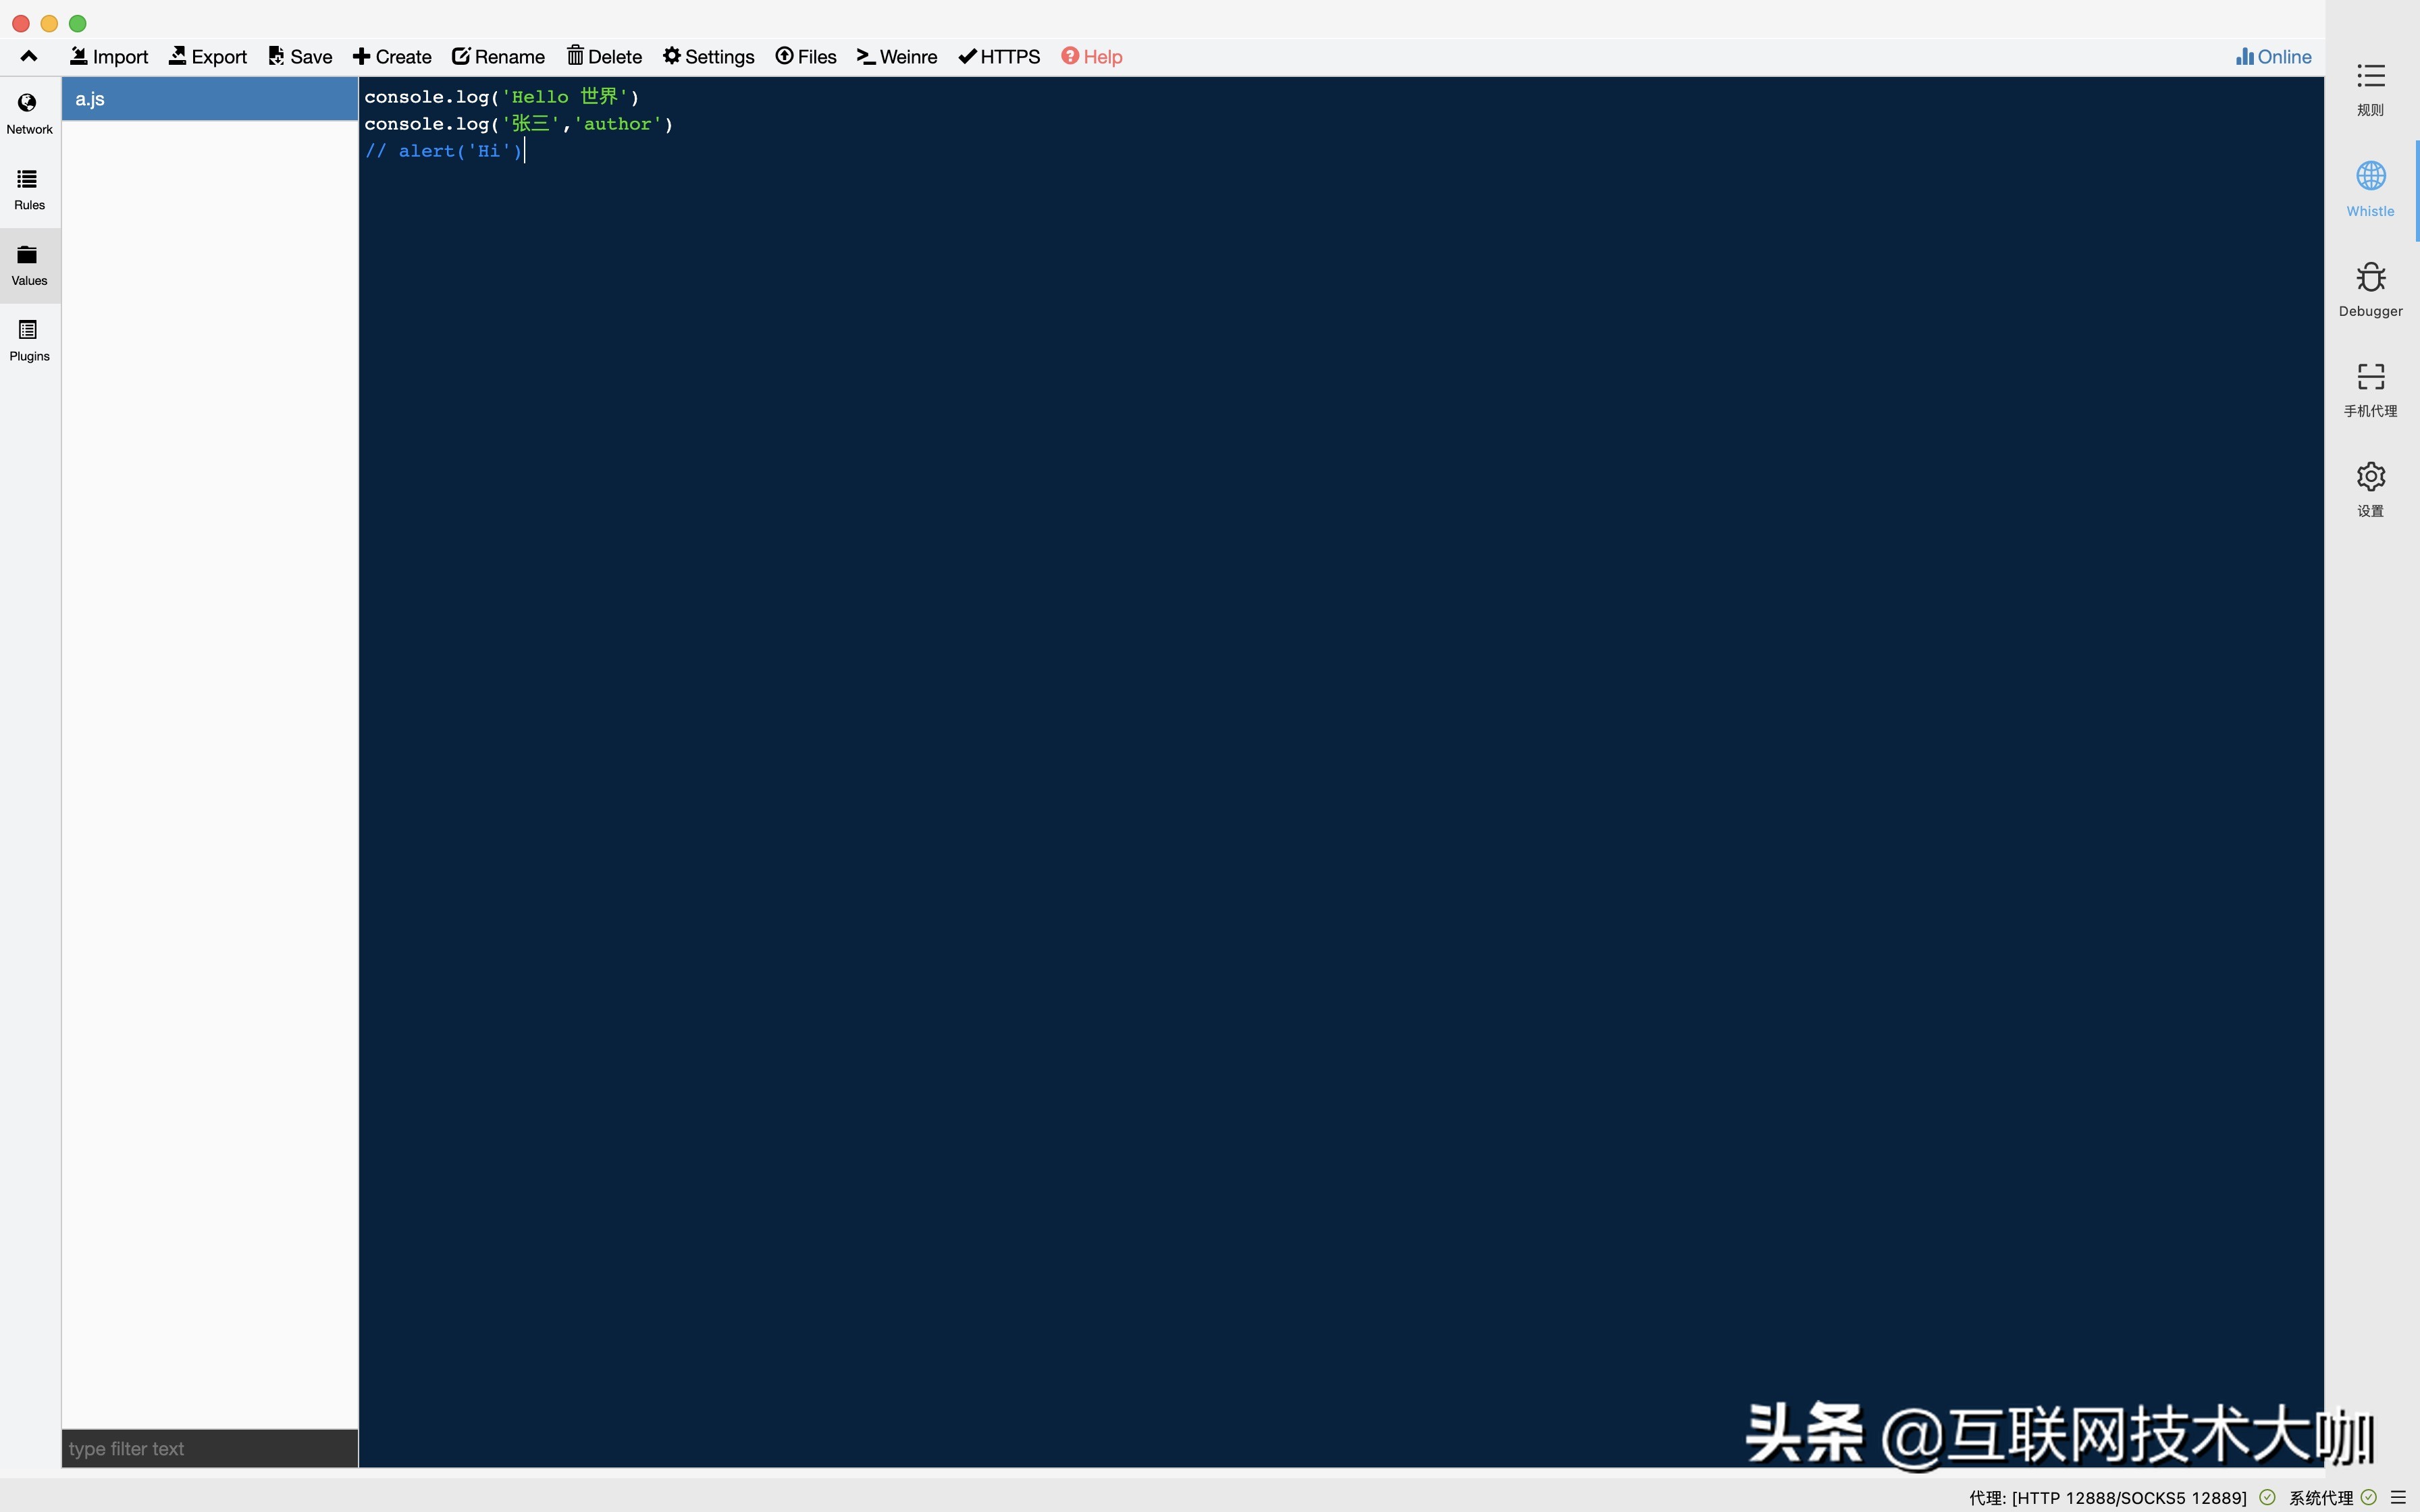The width and height of the screenshot is (2420, 1512).
Task: Open the Network panel in the sidebar
Action: (29, 114)
